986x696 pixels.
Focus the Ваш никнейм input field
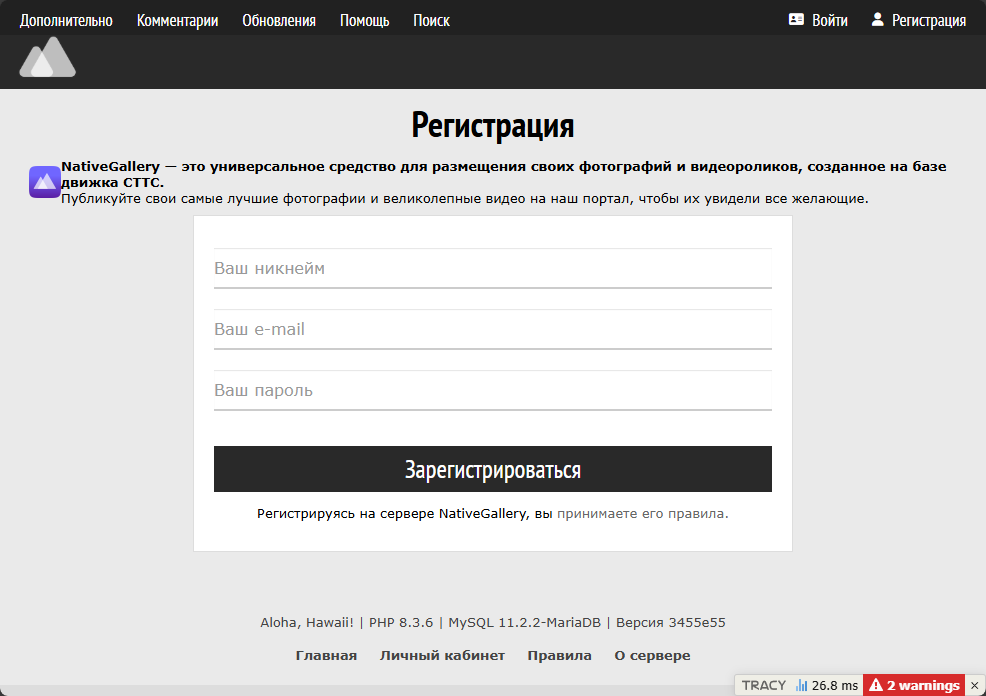tap(492, 269)
